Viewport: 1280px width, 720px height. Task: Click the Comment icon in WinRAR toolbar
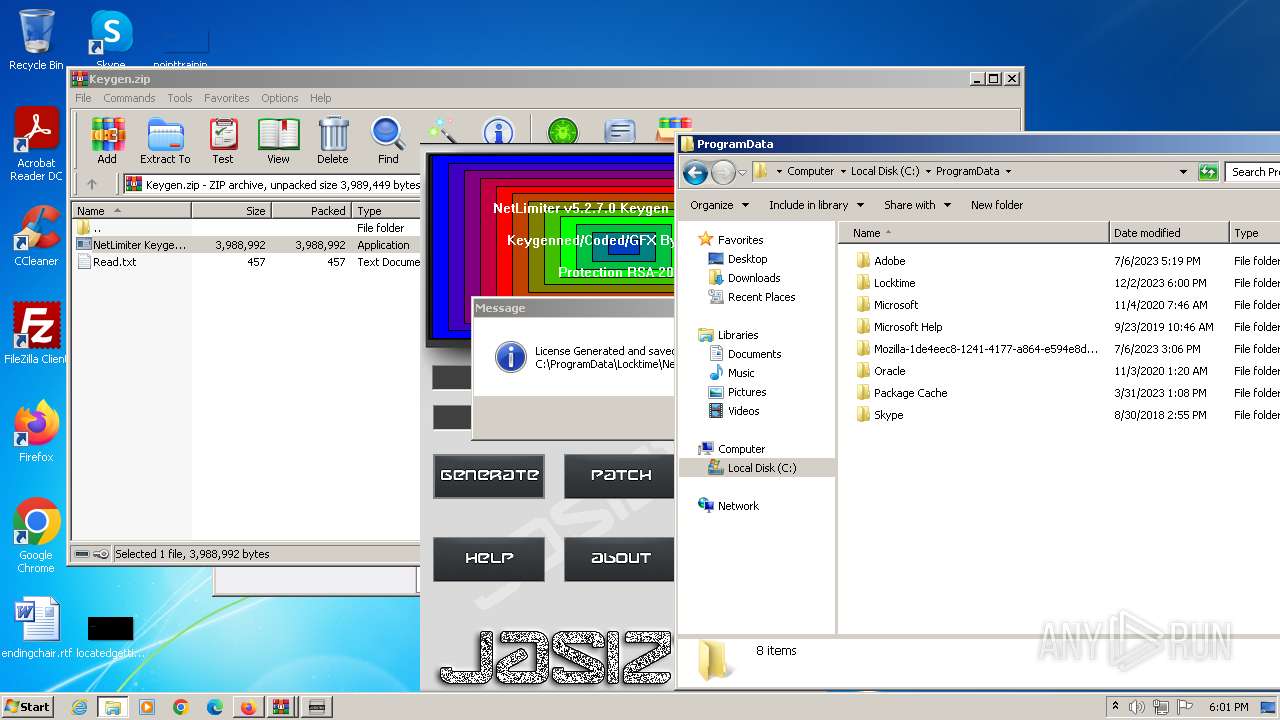click(x=620, y=131)
